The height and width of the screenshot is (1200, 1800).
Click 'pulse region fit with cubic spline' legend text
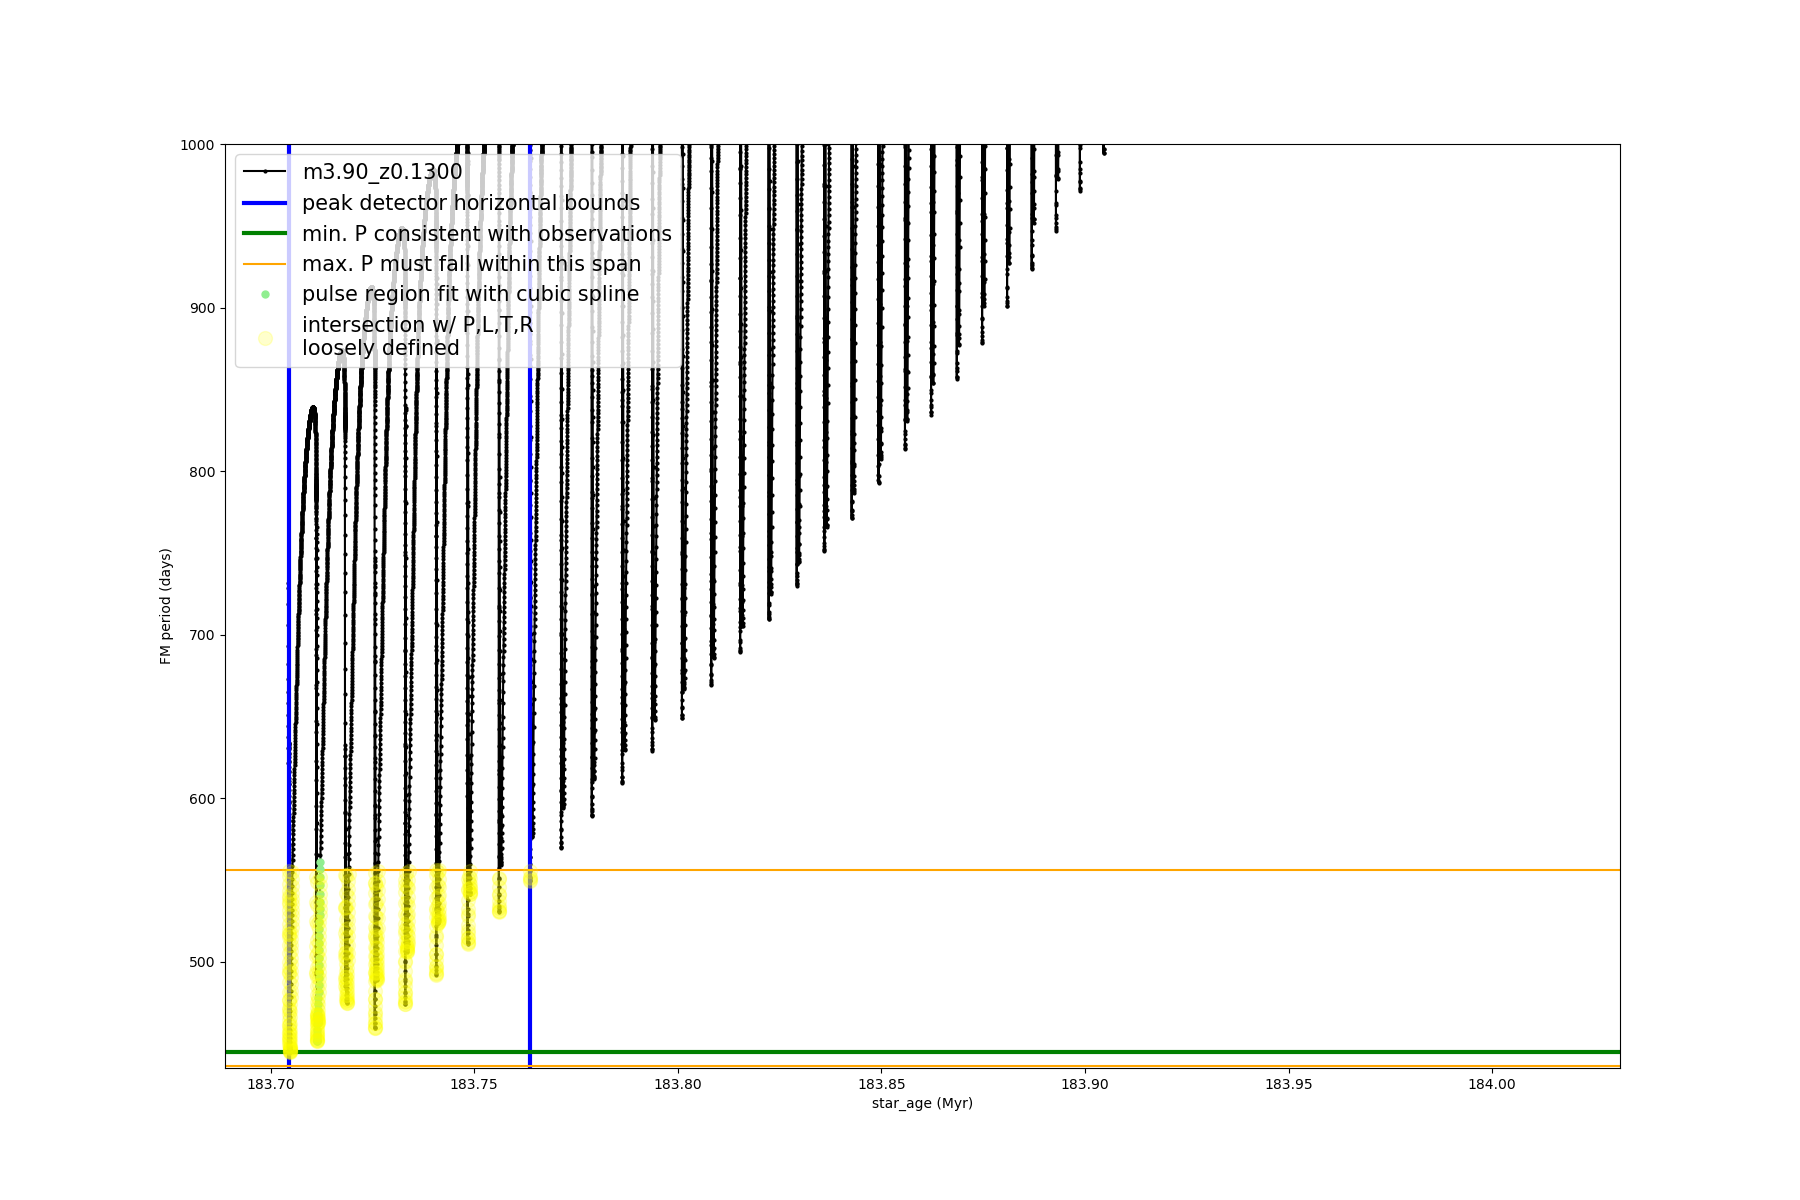[470, 294]
